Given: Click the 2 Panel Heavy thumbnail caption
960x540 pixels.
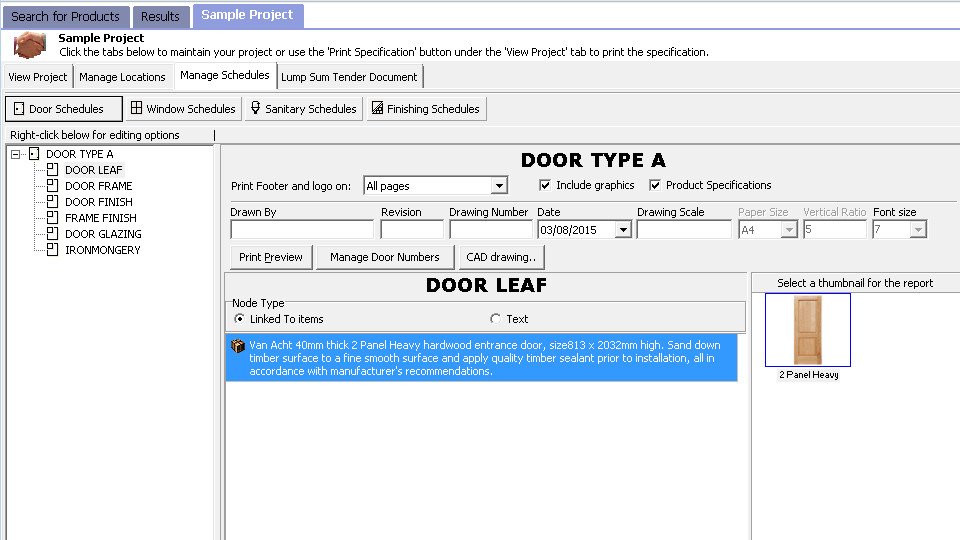Looking at the screenshot, I should (x=809, y=375).
